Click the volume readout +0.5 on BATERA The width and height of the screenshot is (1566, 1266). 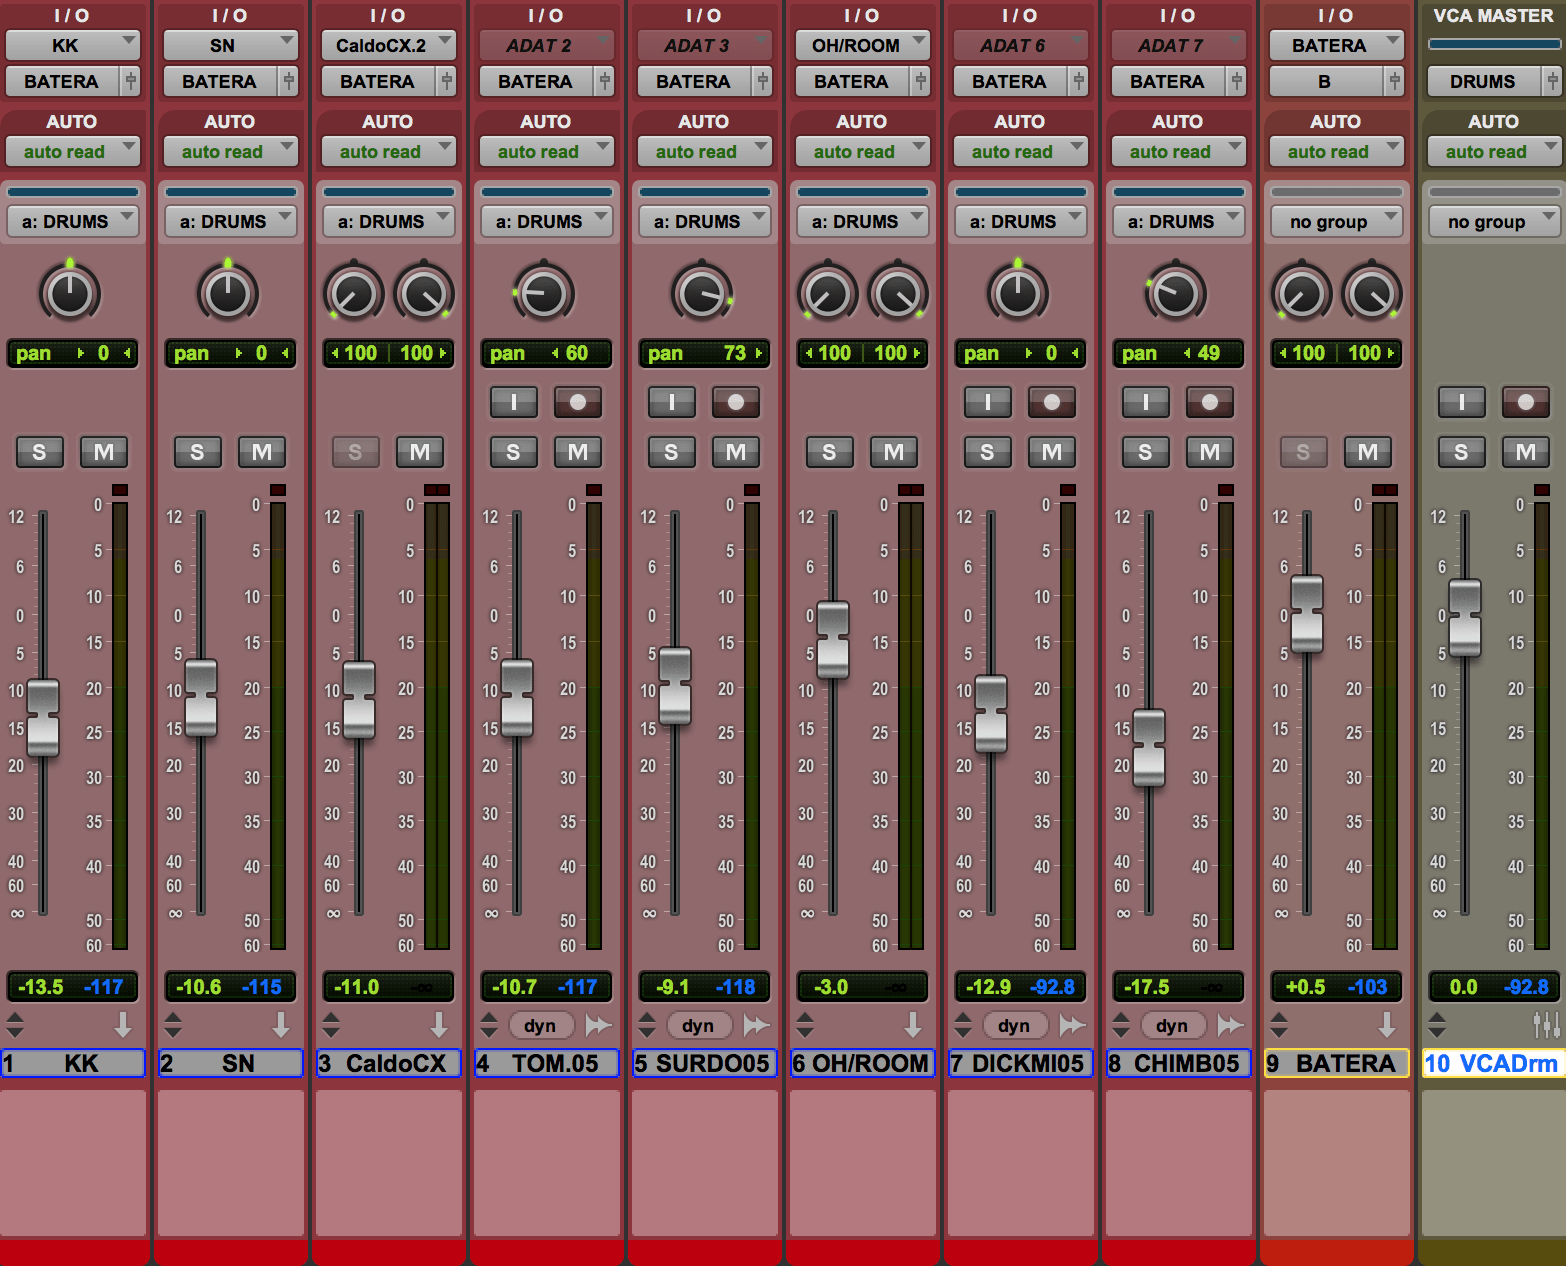[1304, 987]
